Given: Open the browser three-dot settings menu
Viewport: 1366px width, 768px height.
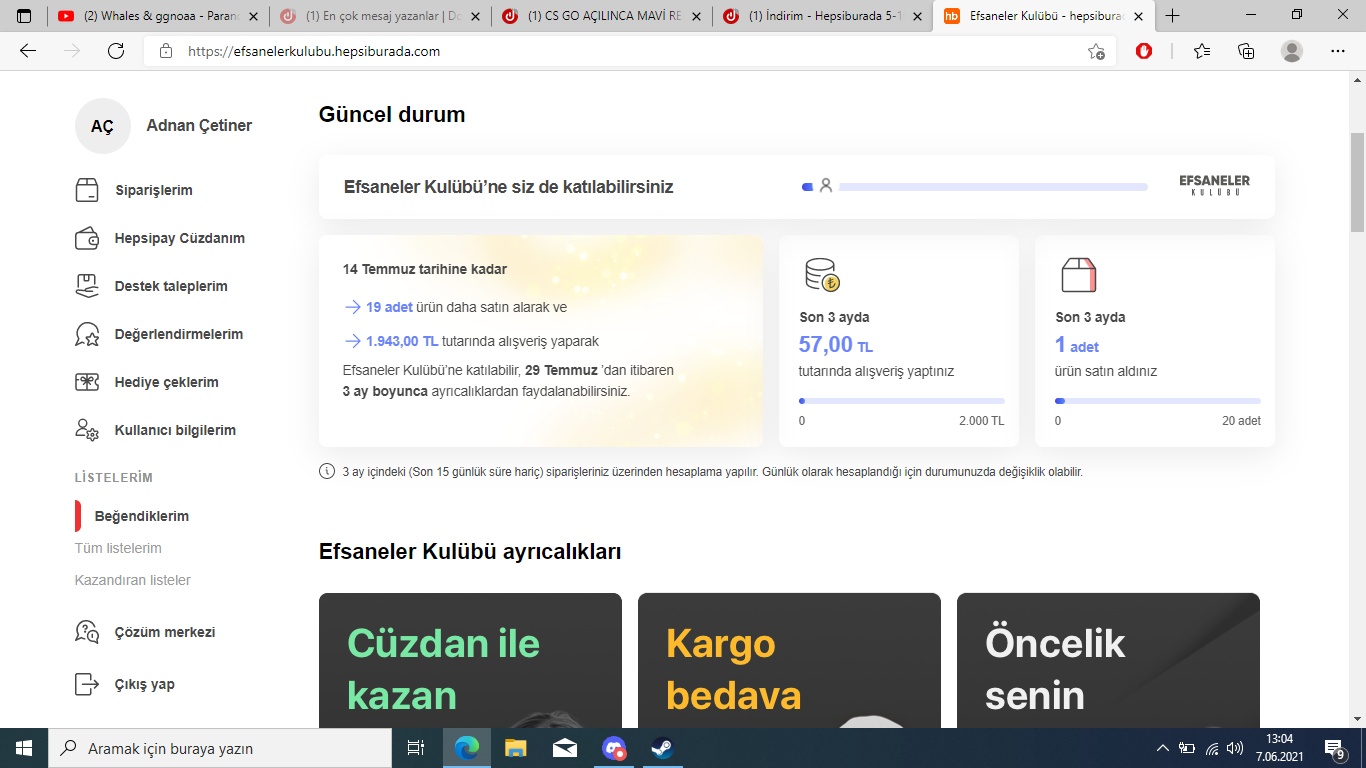Looking at the screenshot, I should pos(1337,51).
